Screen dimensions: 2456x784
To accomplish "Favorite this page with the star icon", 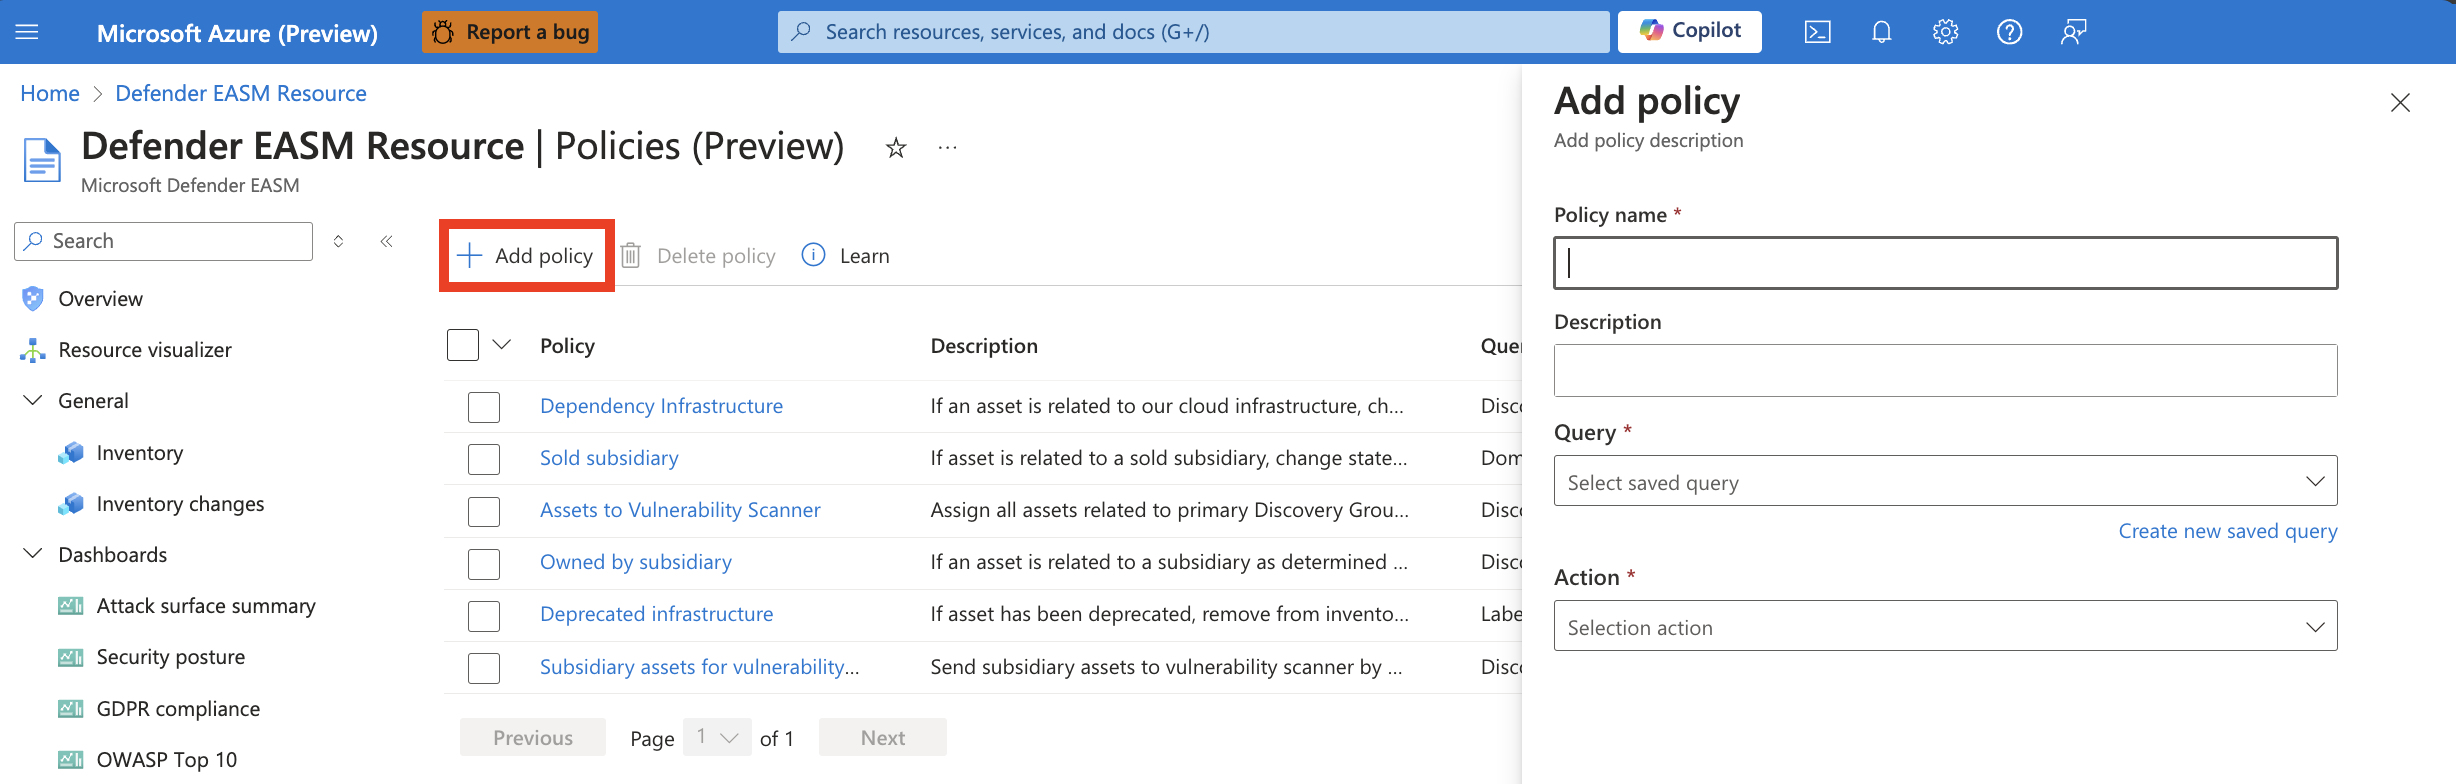I will tap(896, 148).
